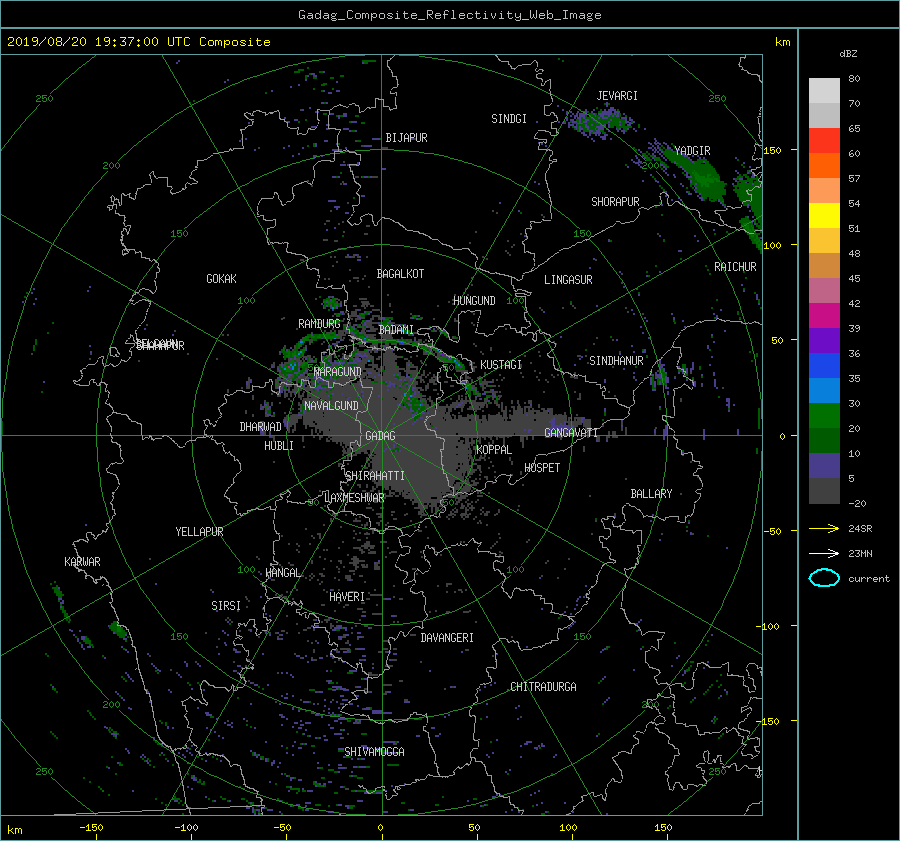Image resolution: width=900 pixels, height=841 pixels.
Task: Click the red 60-65 dBZ color swatch
Action: coord(824,140)
